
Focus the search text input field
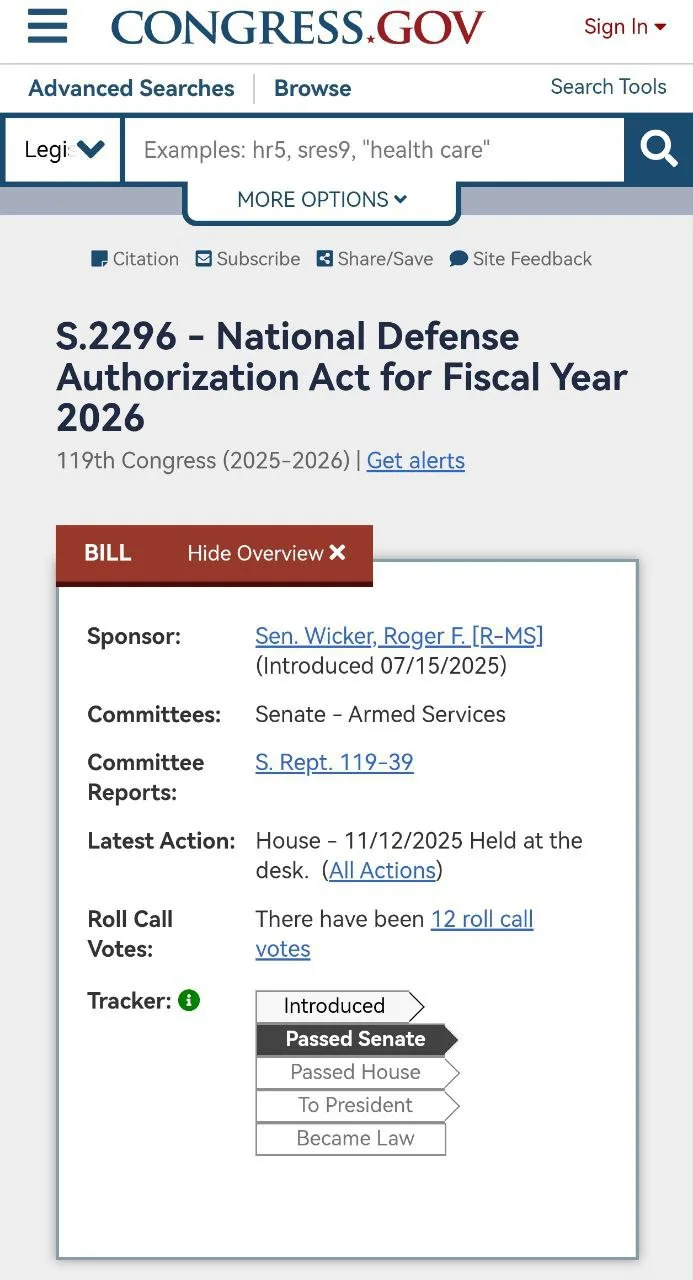pyautogui.click(x=372, y=150)
